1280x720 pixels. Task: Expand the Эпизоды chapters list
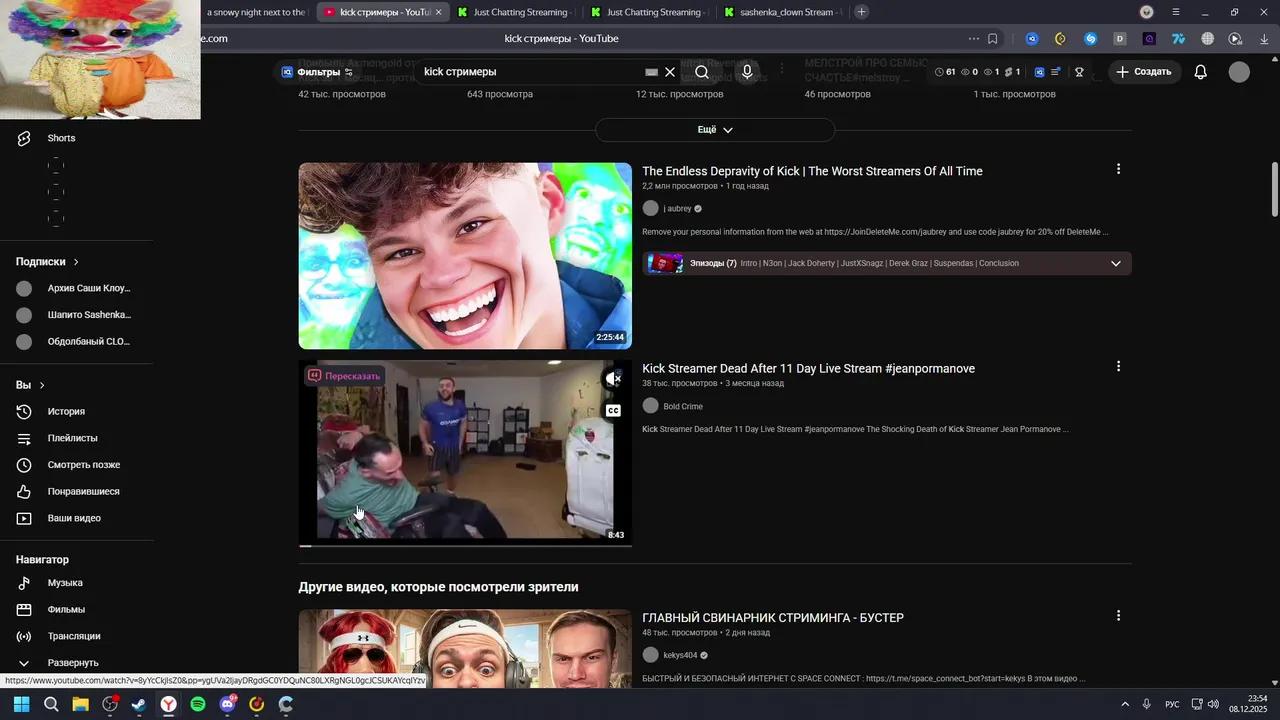pyautogui.click(x=1115, y=263)
